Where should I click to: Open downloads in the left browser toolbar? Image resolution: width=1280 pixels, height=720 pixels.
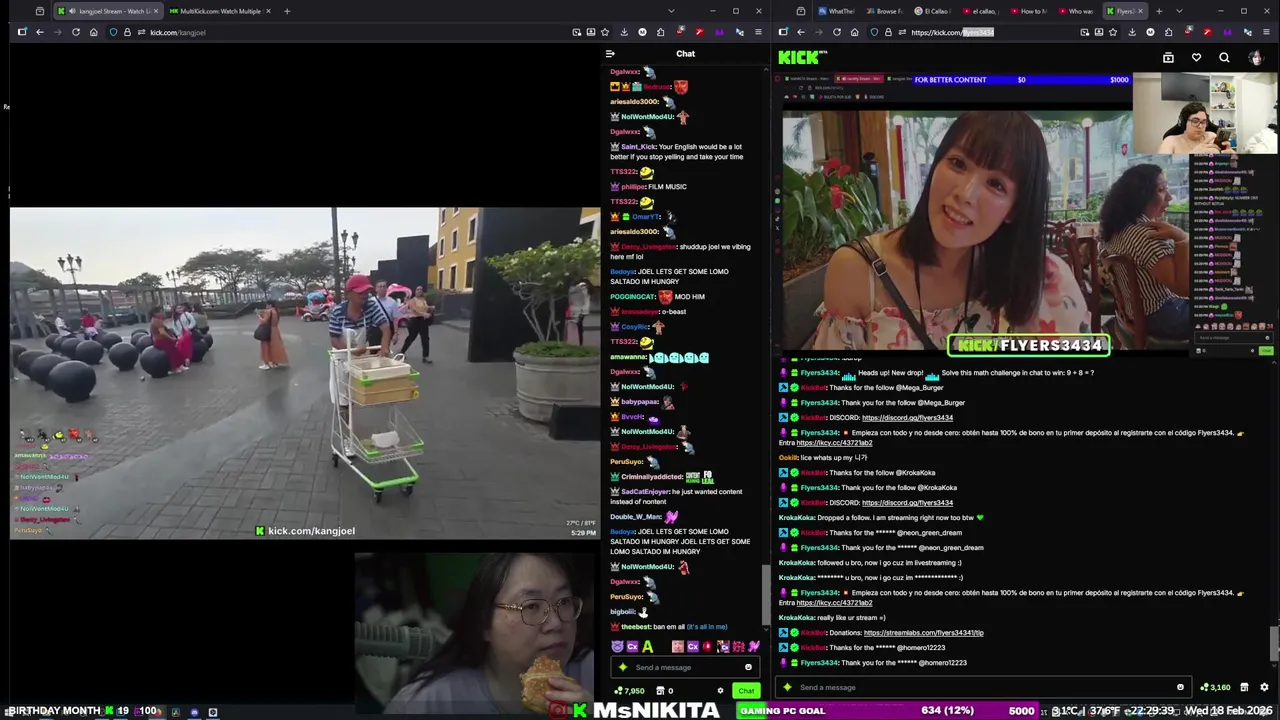[624, 32]
